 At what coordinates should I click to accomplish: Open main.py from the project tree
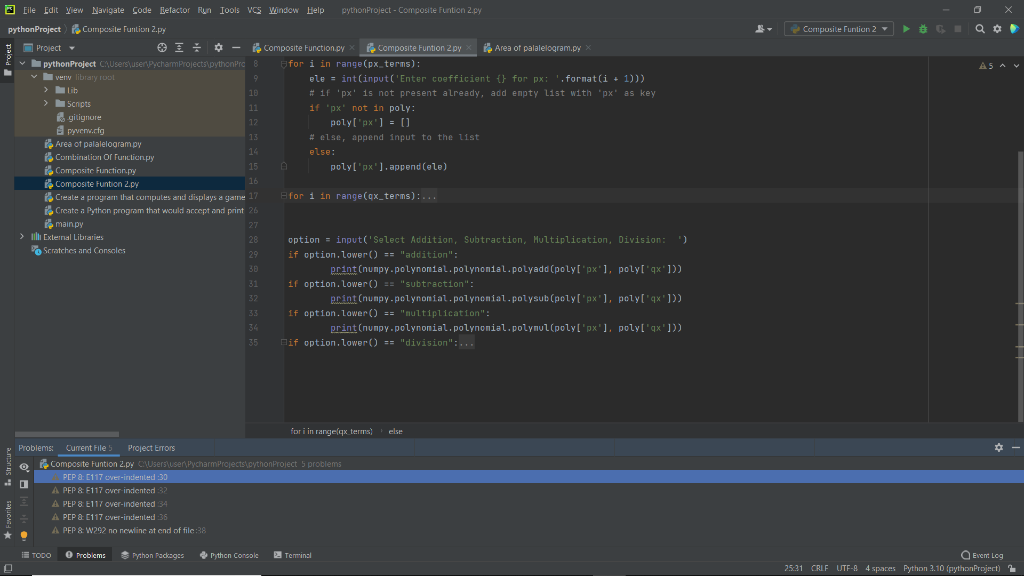68,224
